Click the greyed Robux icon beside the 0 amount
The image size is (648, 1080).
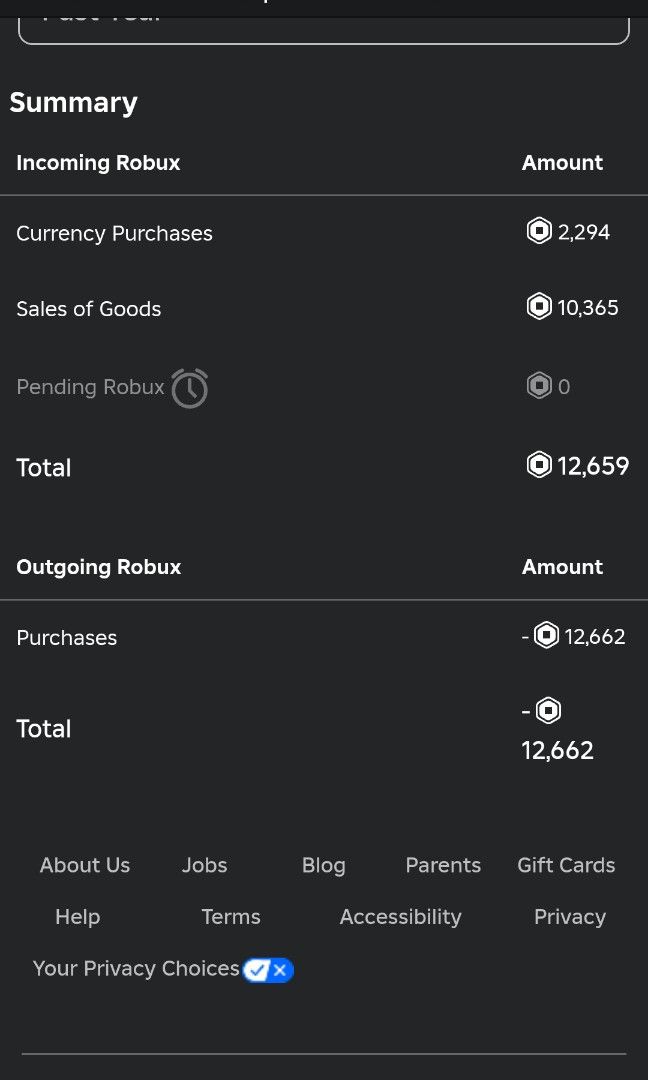point(538,386)
